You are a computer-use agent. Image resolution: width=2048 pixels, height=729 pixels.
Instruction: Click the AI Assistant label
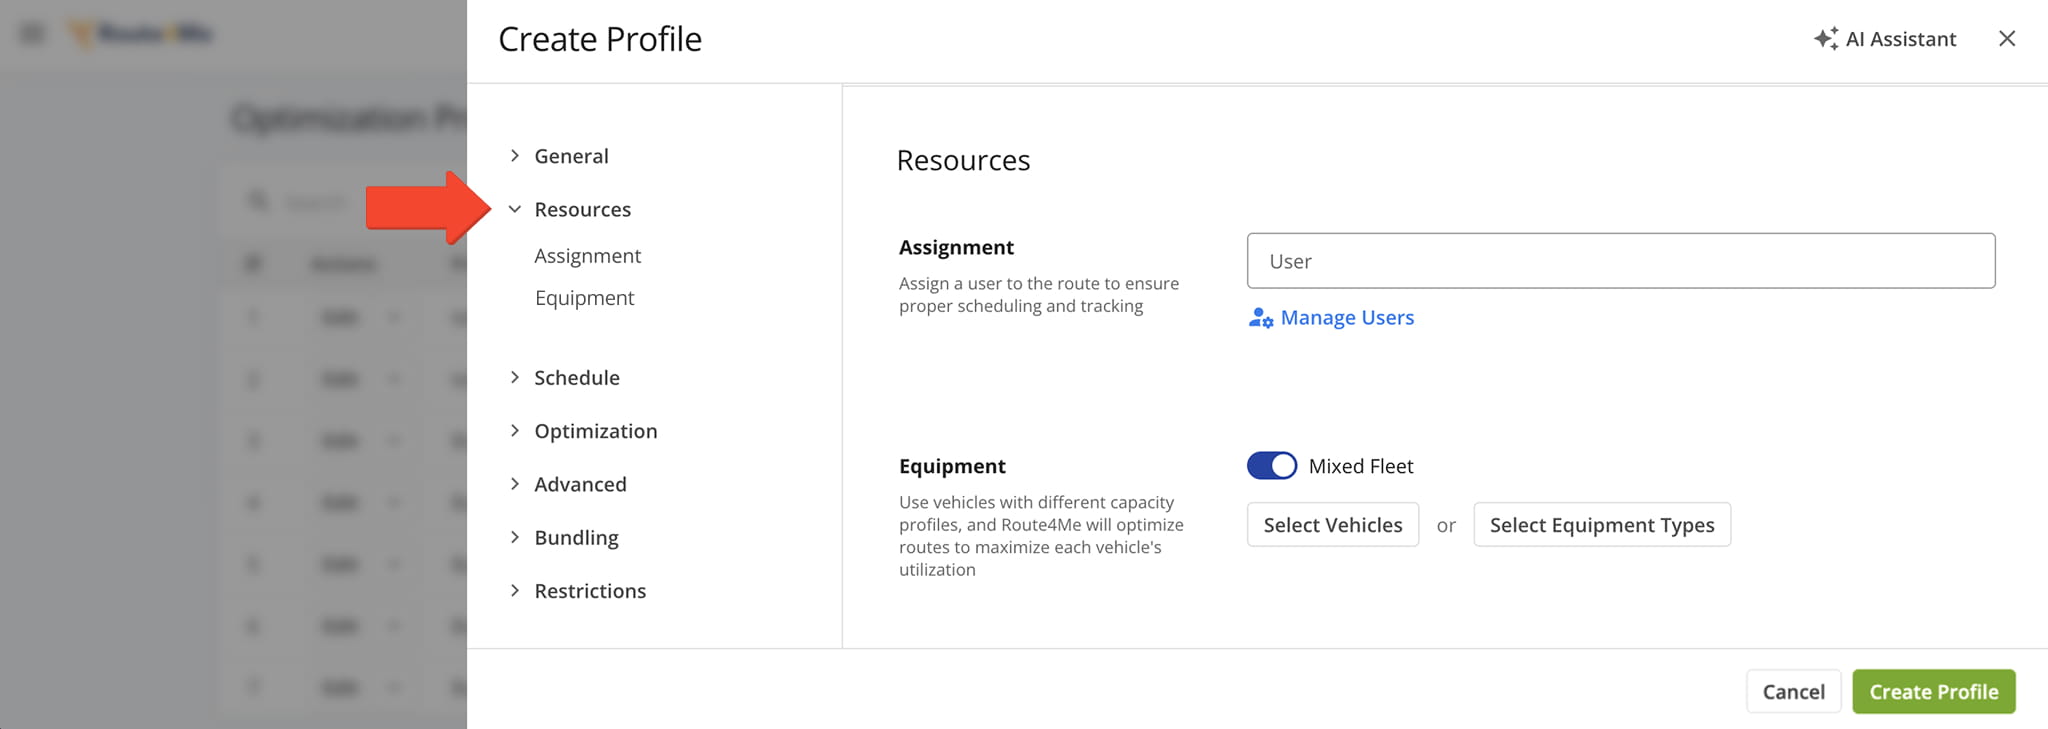[x=1901, y=39]
